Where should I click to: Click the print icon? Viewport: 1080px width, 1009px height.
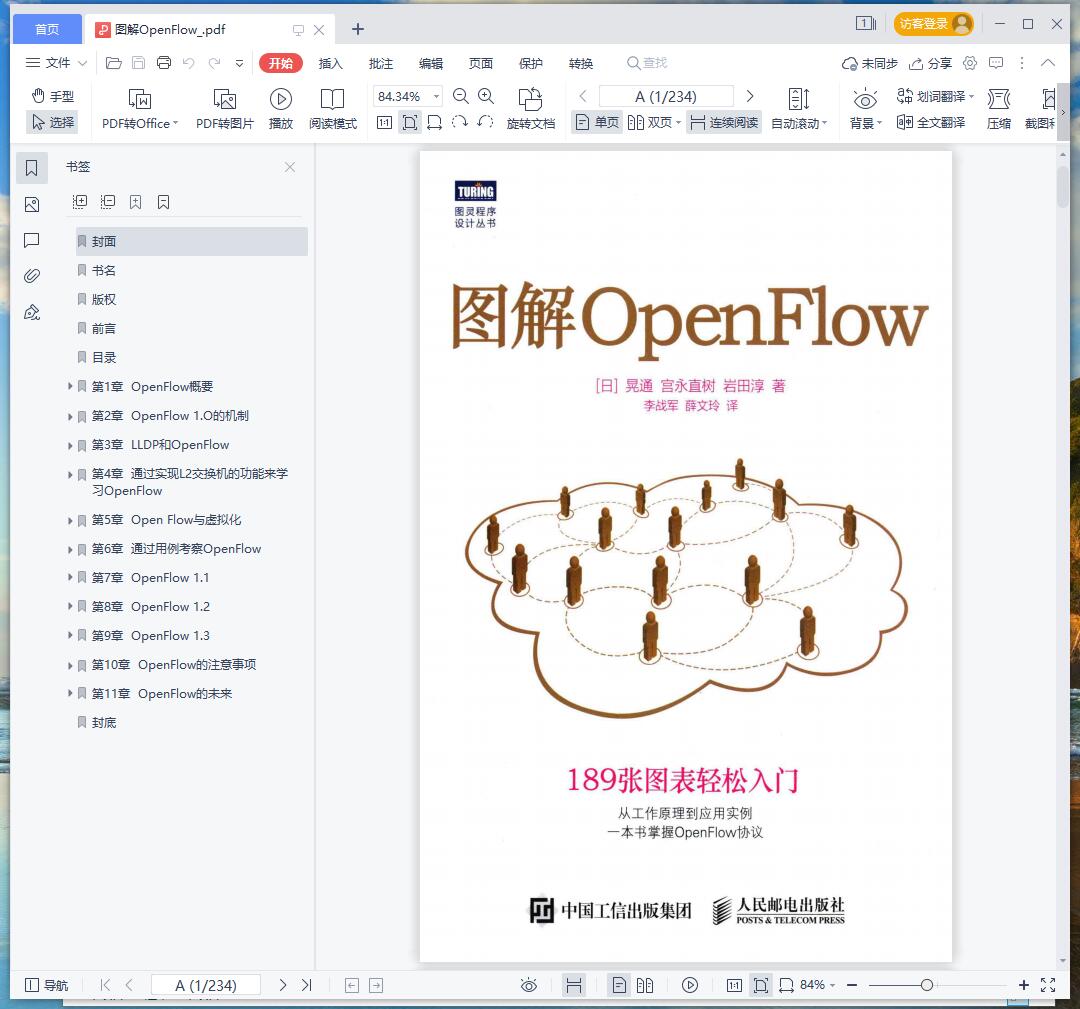pyautogui.click(x=164, y=63)
